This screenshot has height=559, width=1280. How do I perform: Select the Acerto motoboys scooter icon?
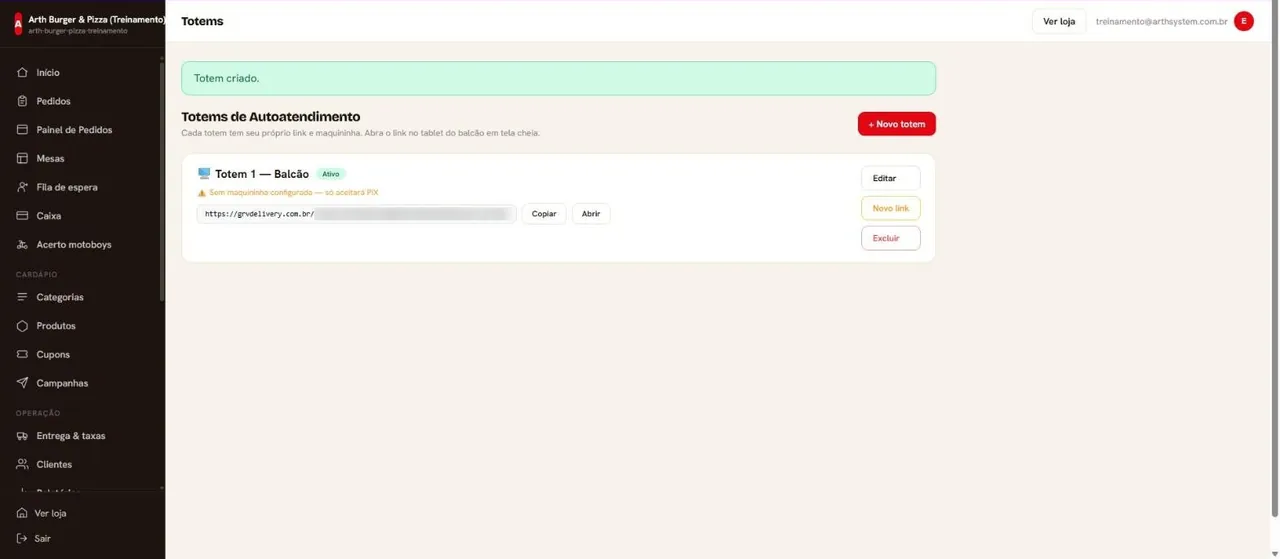click(x=23, y=245)
